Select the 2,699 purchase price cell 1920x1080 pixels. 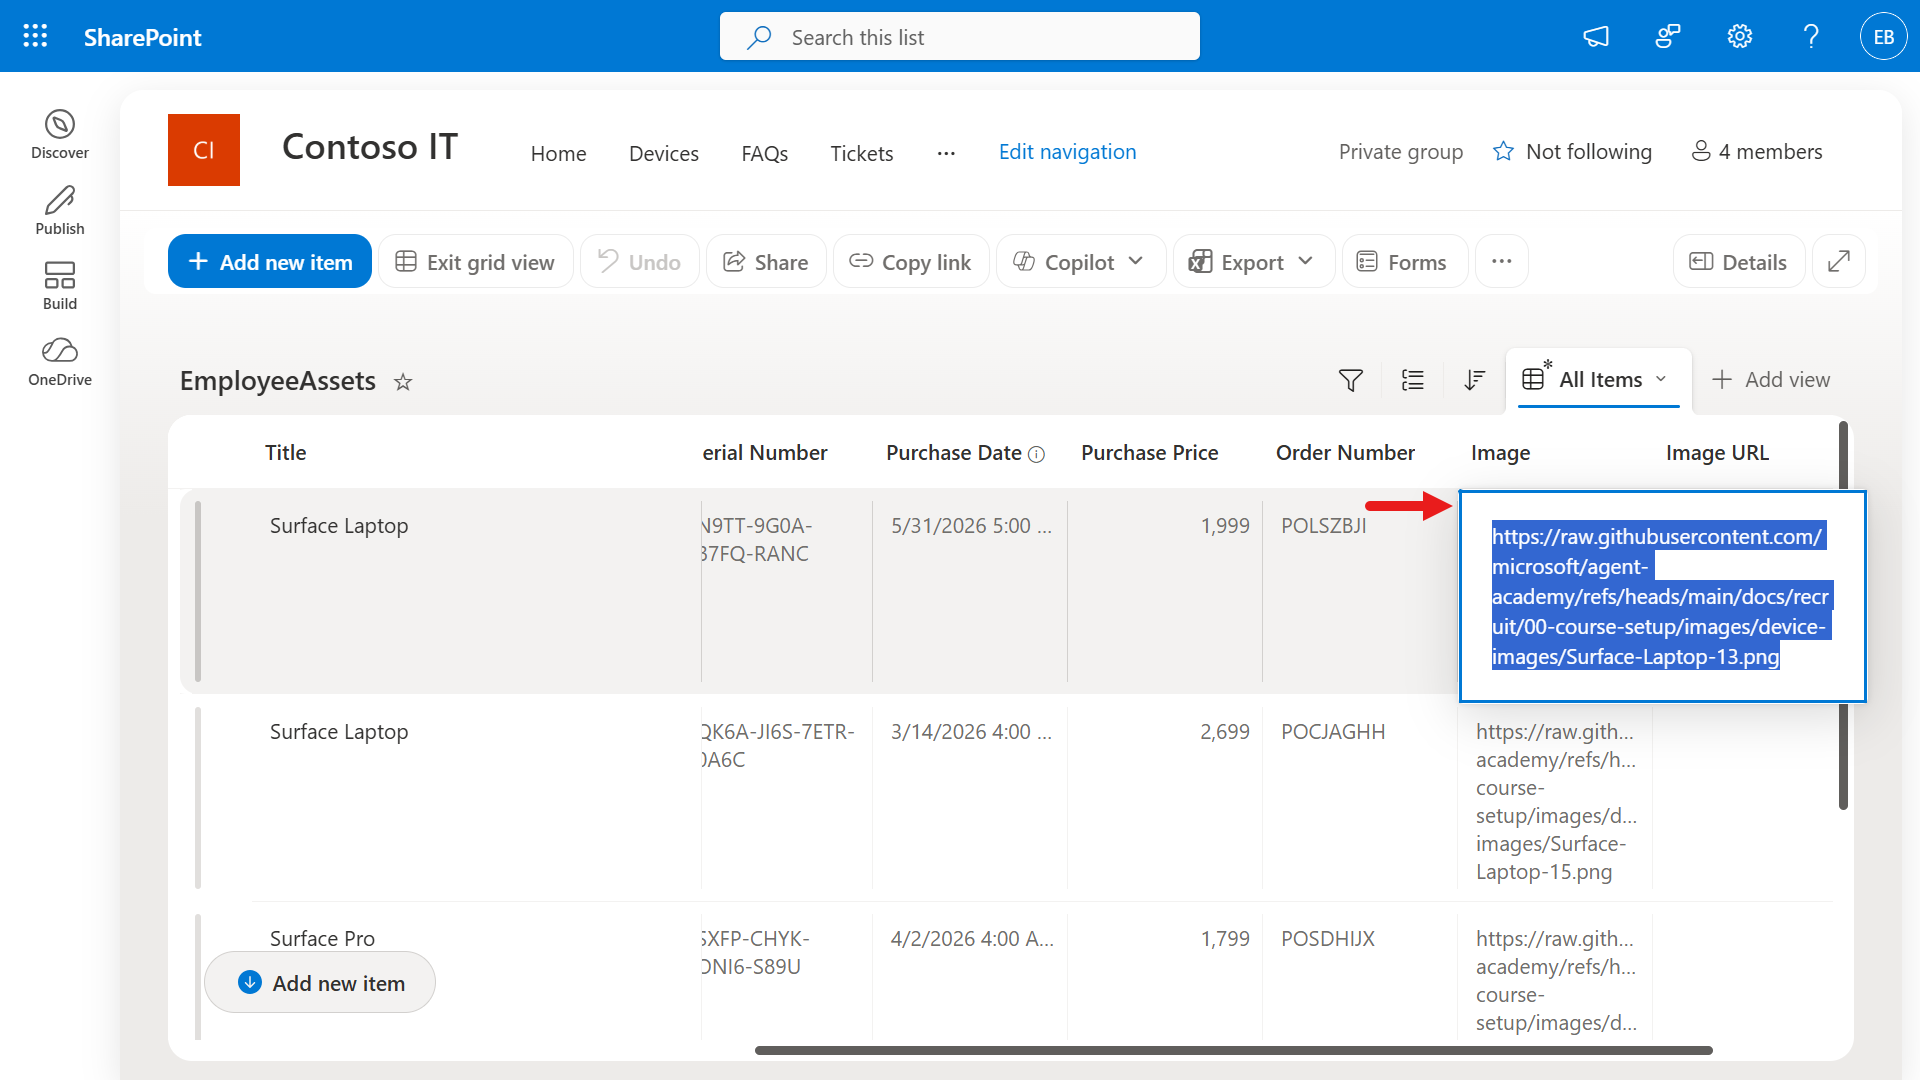1165,797
